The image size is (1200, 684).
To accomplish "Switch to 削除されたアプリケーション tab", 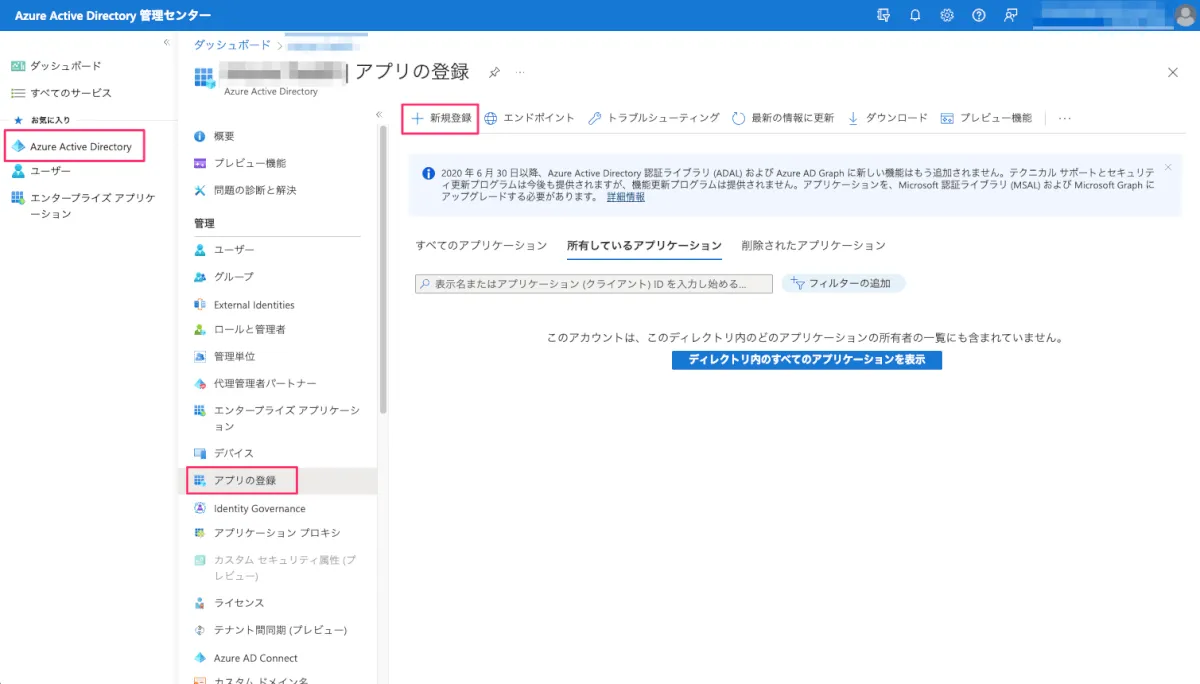I will coord(813,246).
